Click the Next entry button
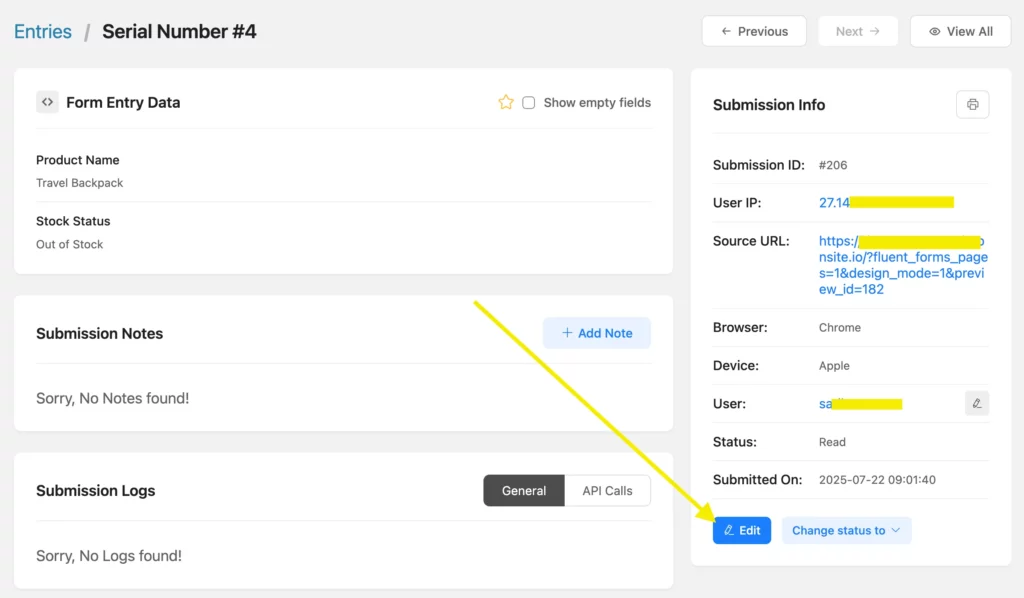Screen dimensions: 1024x598 [857, 31]
